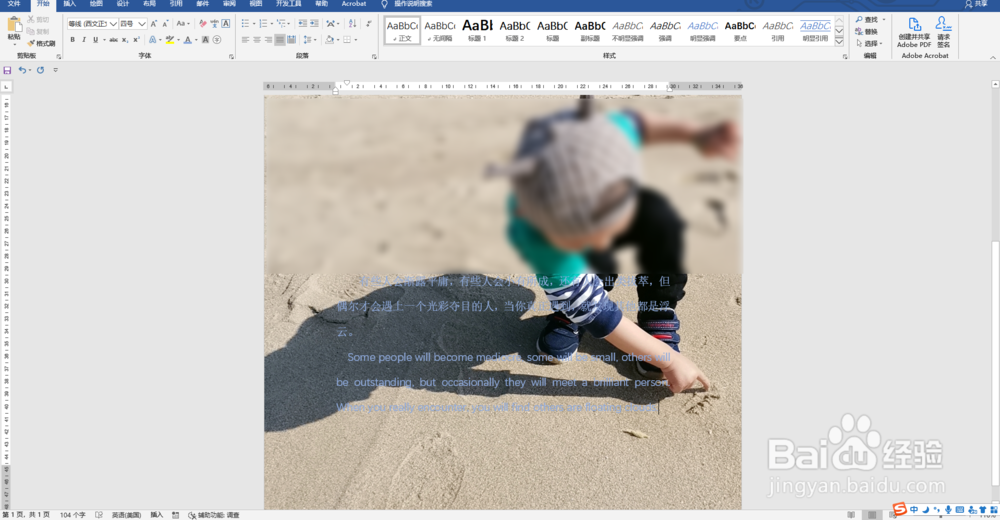The width and height of the screenshot is (1000, 520).
Task: Switch to the Insert (插入) tab
Action: click(x=70, y=4)
